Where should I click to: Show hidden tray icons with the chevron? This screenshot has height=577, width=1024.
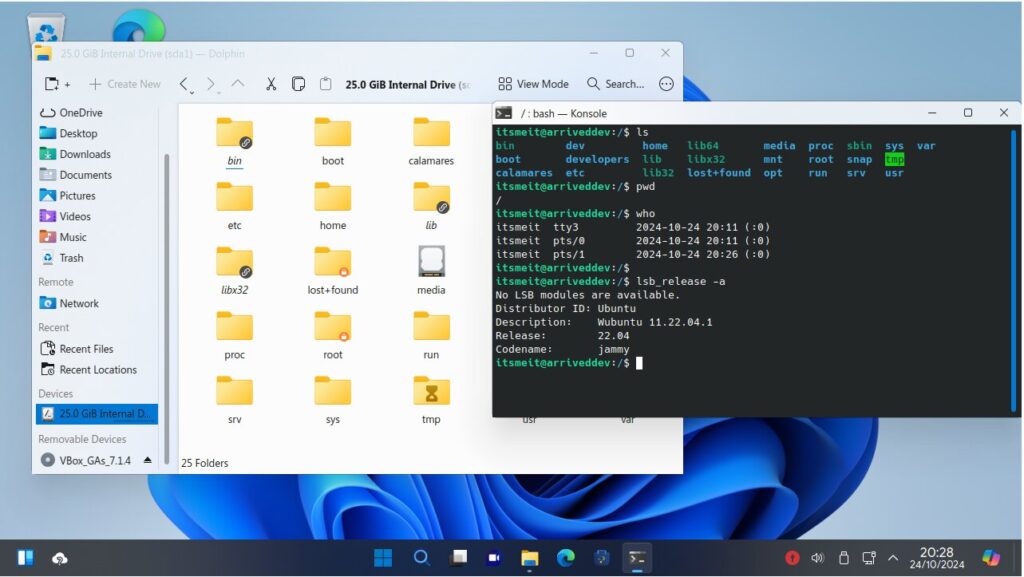893,557
